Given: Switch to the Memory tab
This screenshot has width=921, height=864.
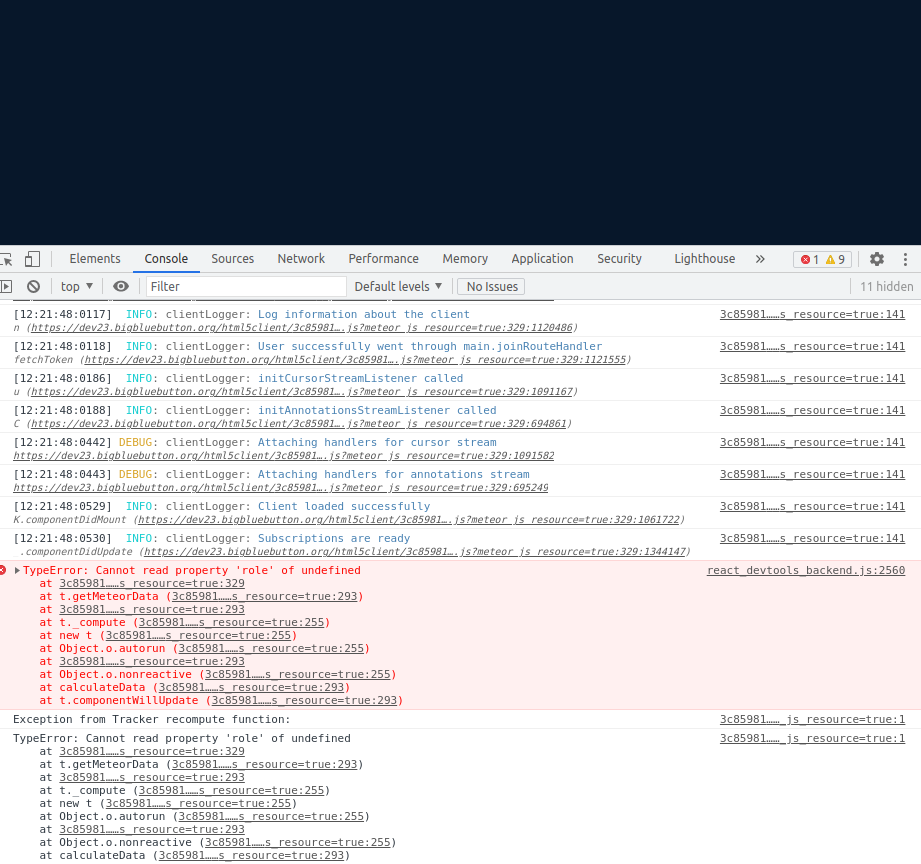Looking at the screenshot, I should coord(465,259).
